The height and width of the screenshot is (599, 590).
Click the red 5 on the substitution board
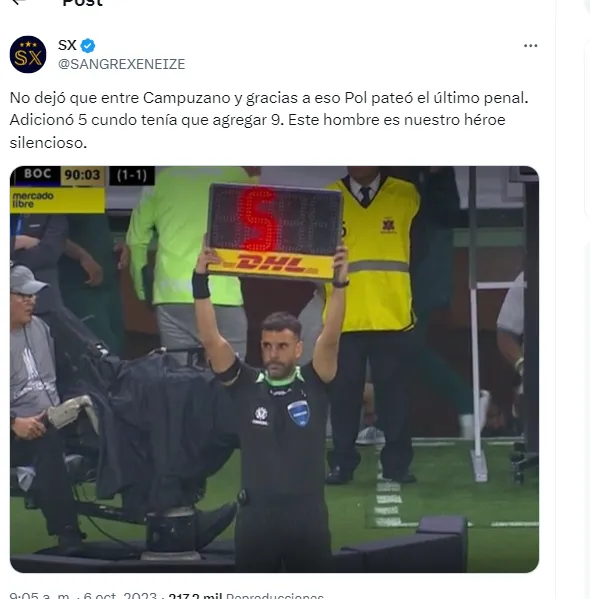tap(258, 219)
